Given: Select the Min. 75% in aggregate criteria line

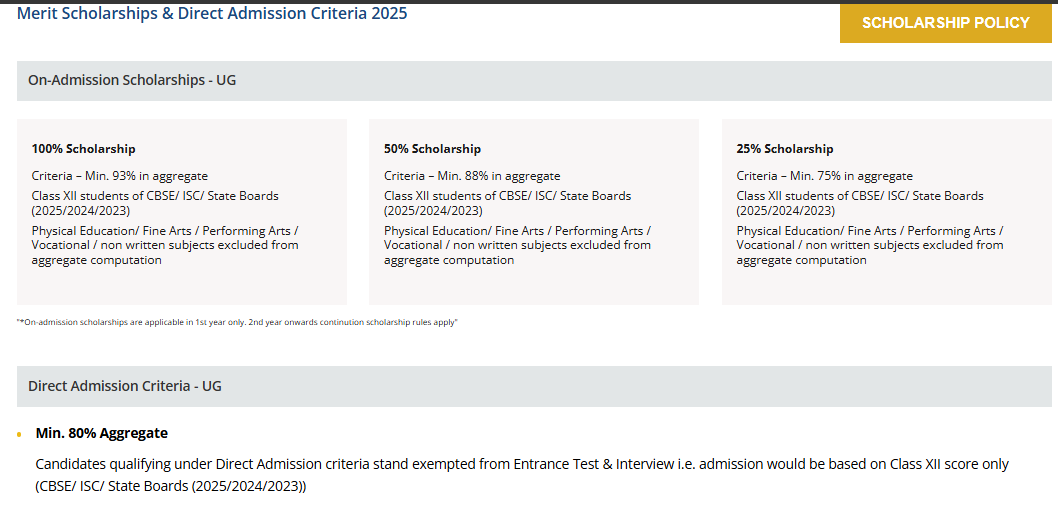Looking at the screenshot, I should (825, 176).
